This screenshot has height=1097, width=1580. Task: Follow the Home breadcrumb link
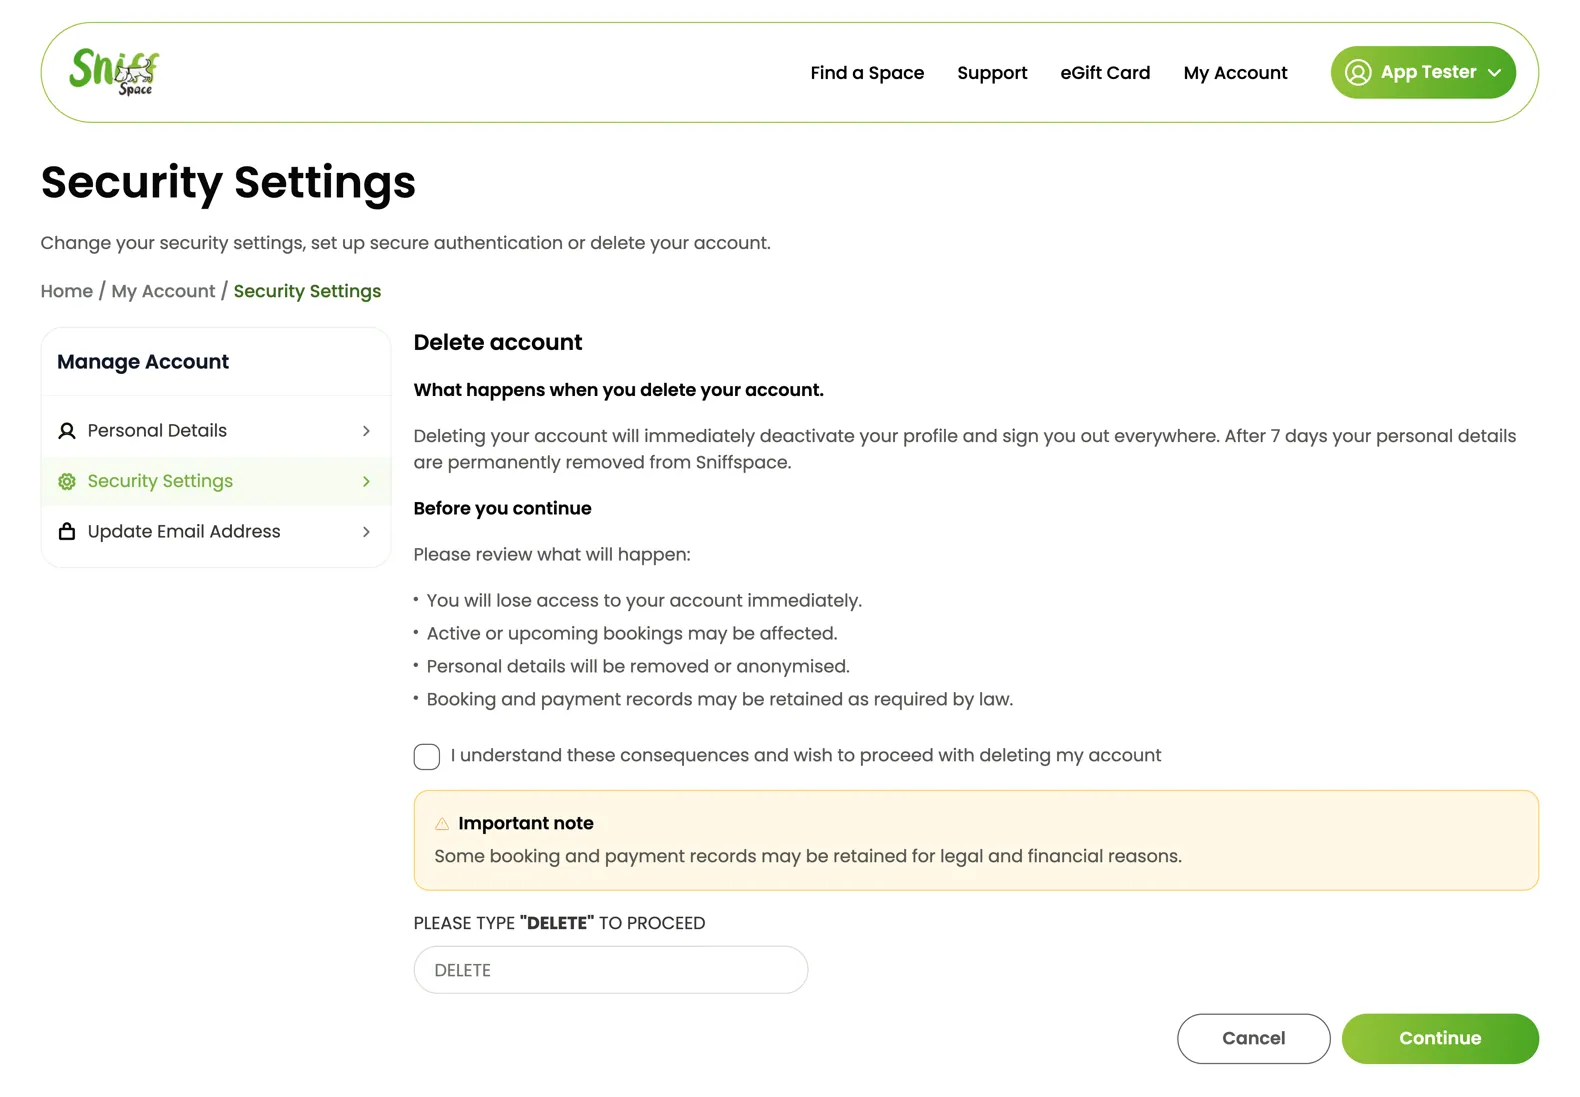[67, 291]
